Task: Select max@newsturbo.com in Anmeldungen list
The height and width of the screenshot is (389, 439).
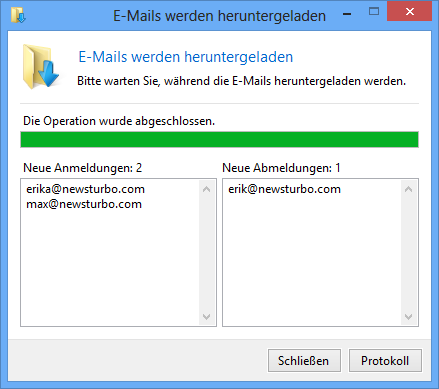Action: click(x=84, y=204)
